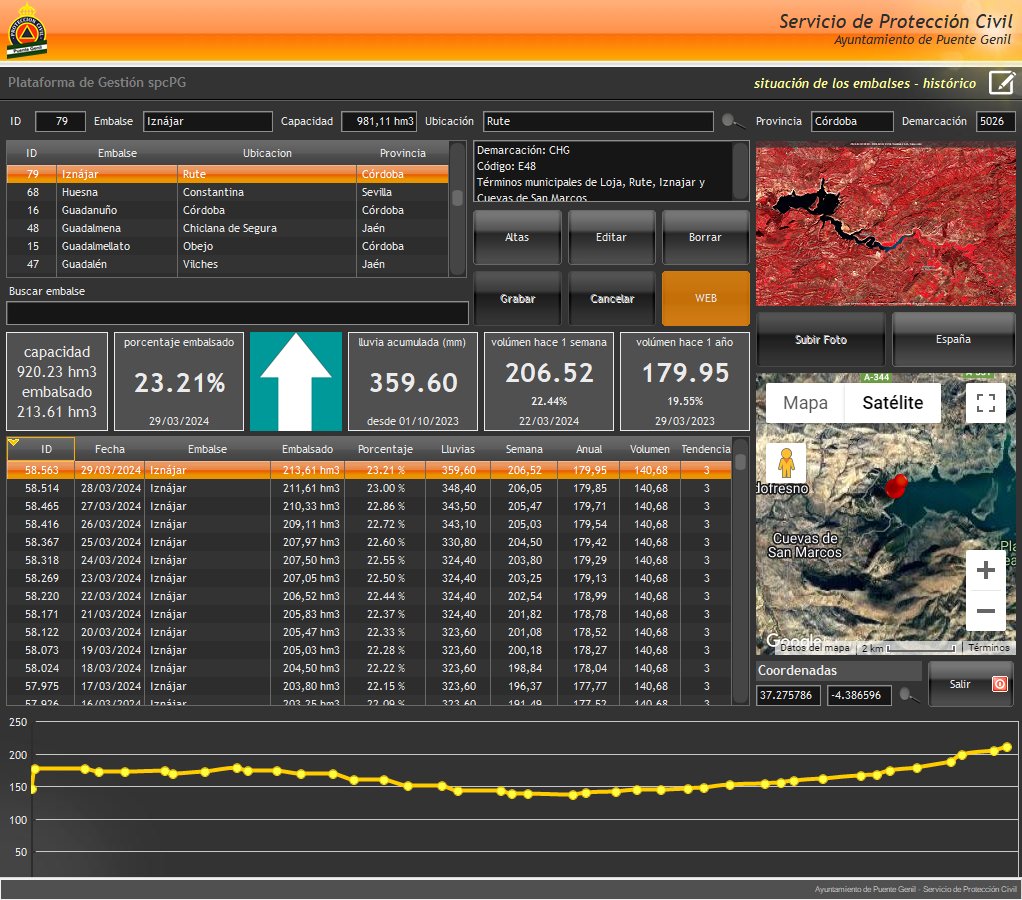Sort history by Lluvias column header
The image size is (1022, 900).
pyautogui.click(x=458, y=449)
